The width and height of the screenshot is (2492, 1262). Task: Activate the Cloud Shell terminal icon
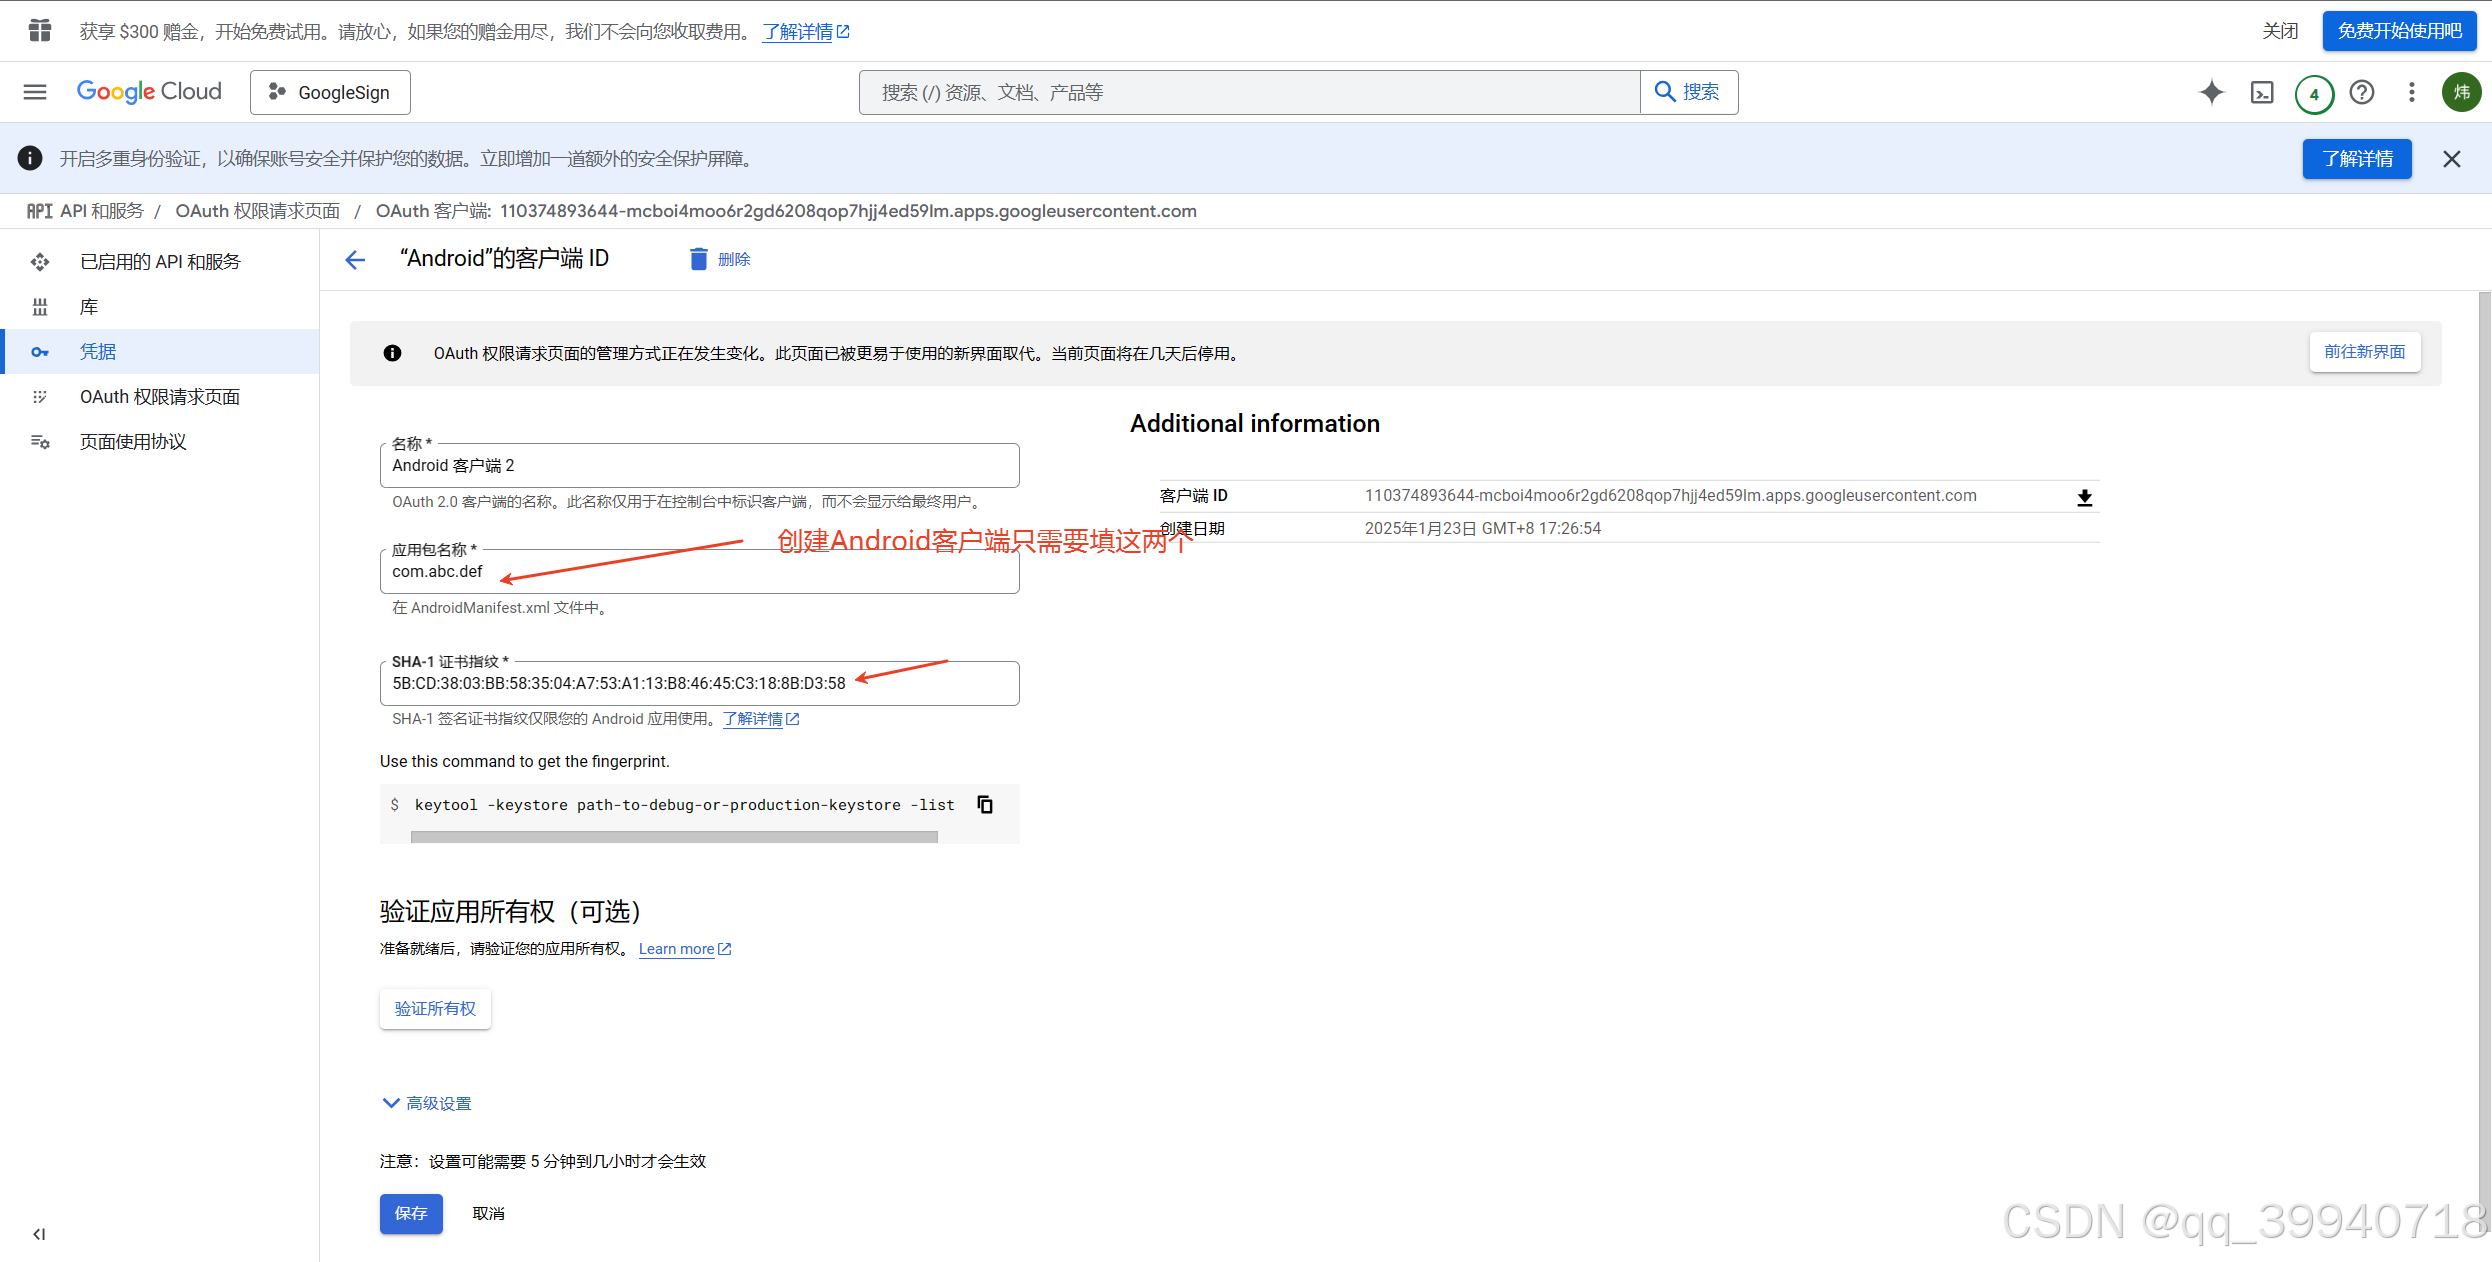click(2262, 93)
